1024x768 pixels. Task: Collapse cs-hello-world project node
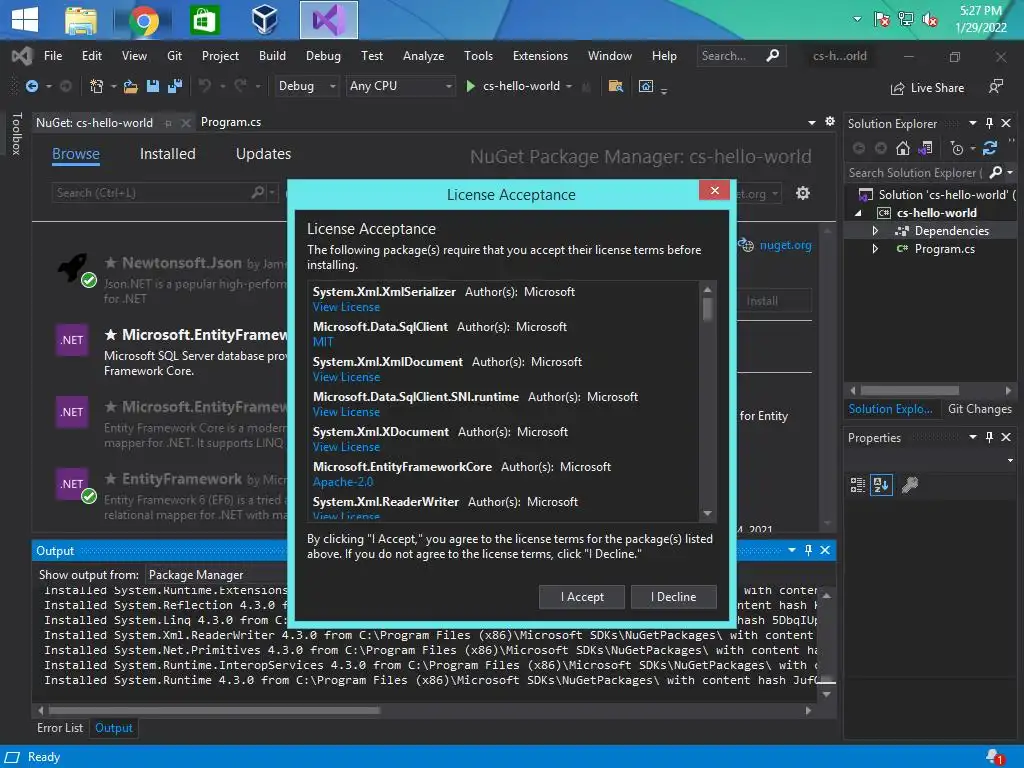pos(858,213)
